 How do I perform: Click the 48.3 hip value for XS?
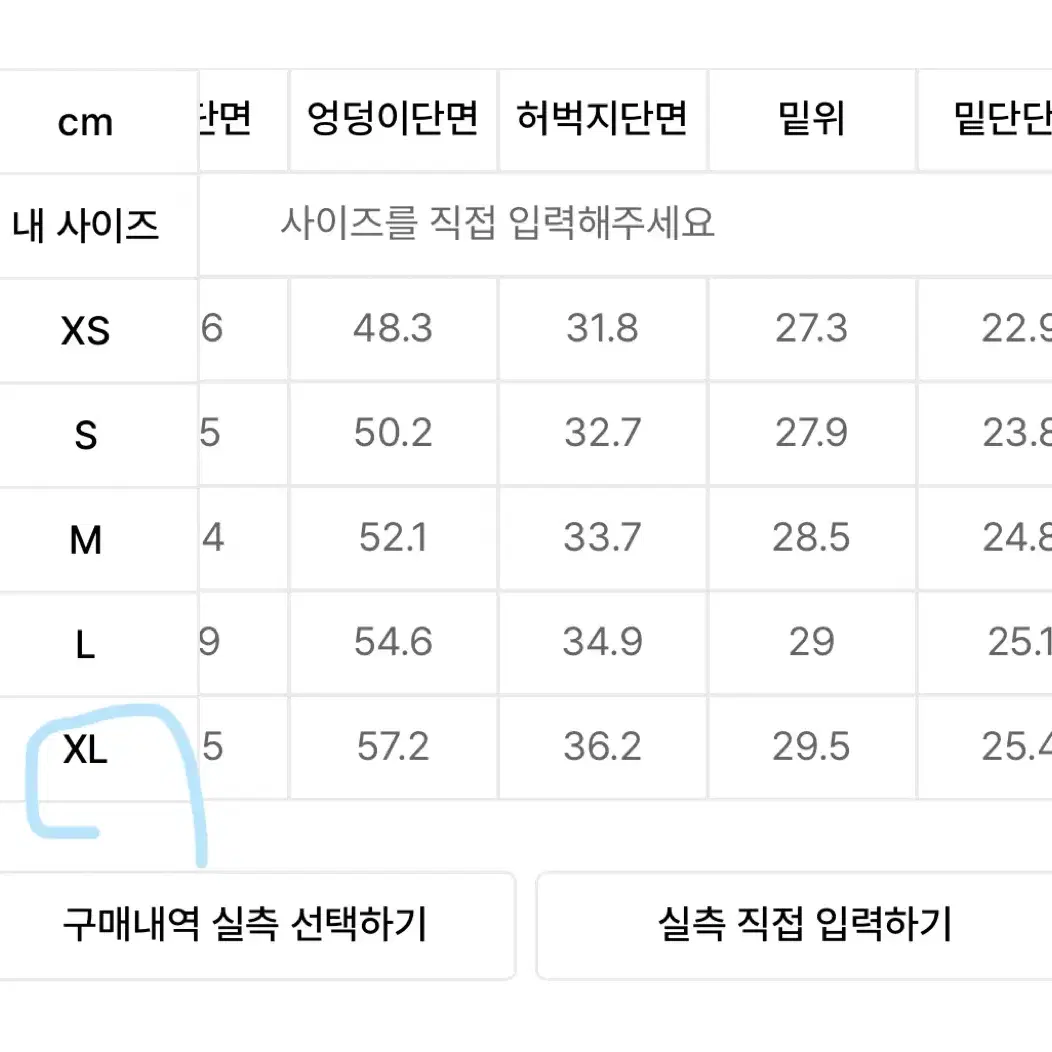point(393,329)
